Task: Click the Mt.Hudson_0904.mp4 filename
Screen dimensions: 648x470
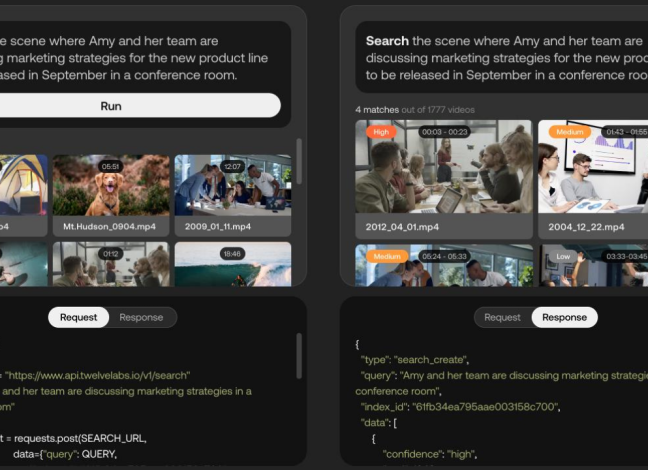Action: (110, 227)
